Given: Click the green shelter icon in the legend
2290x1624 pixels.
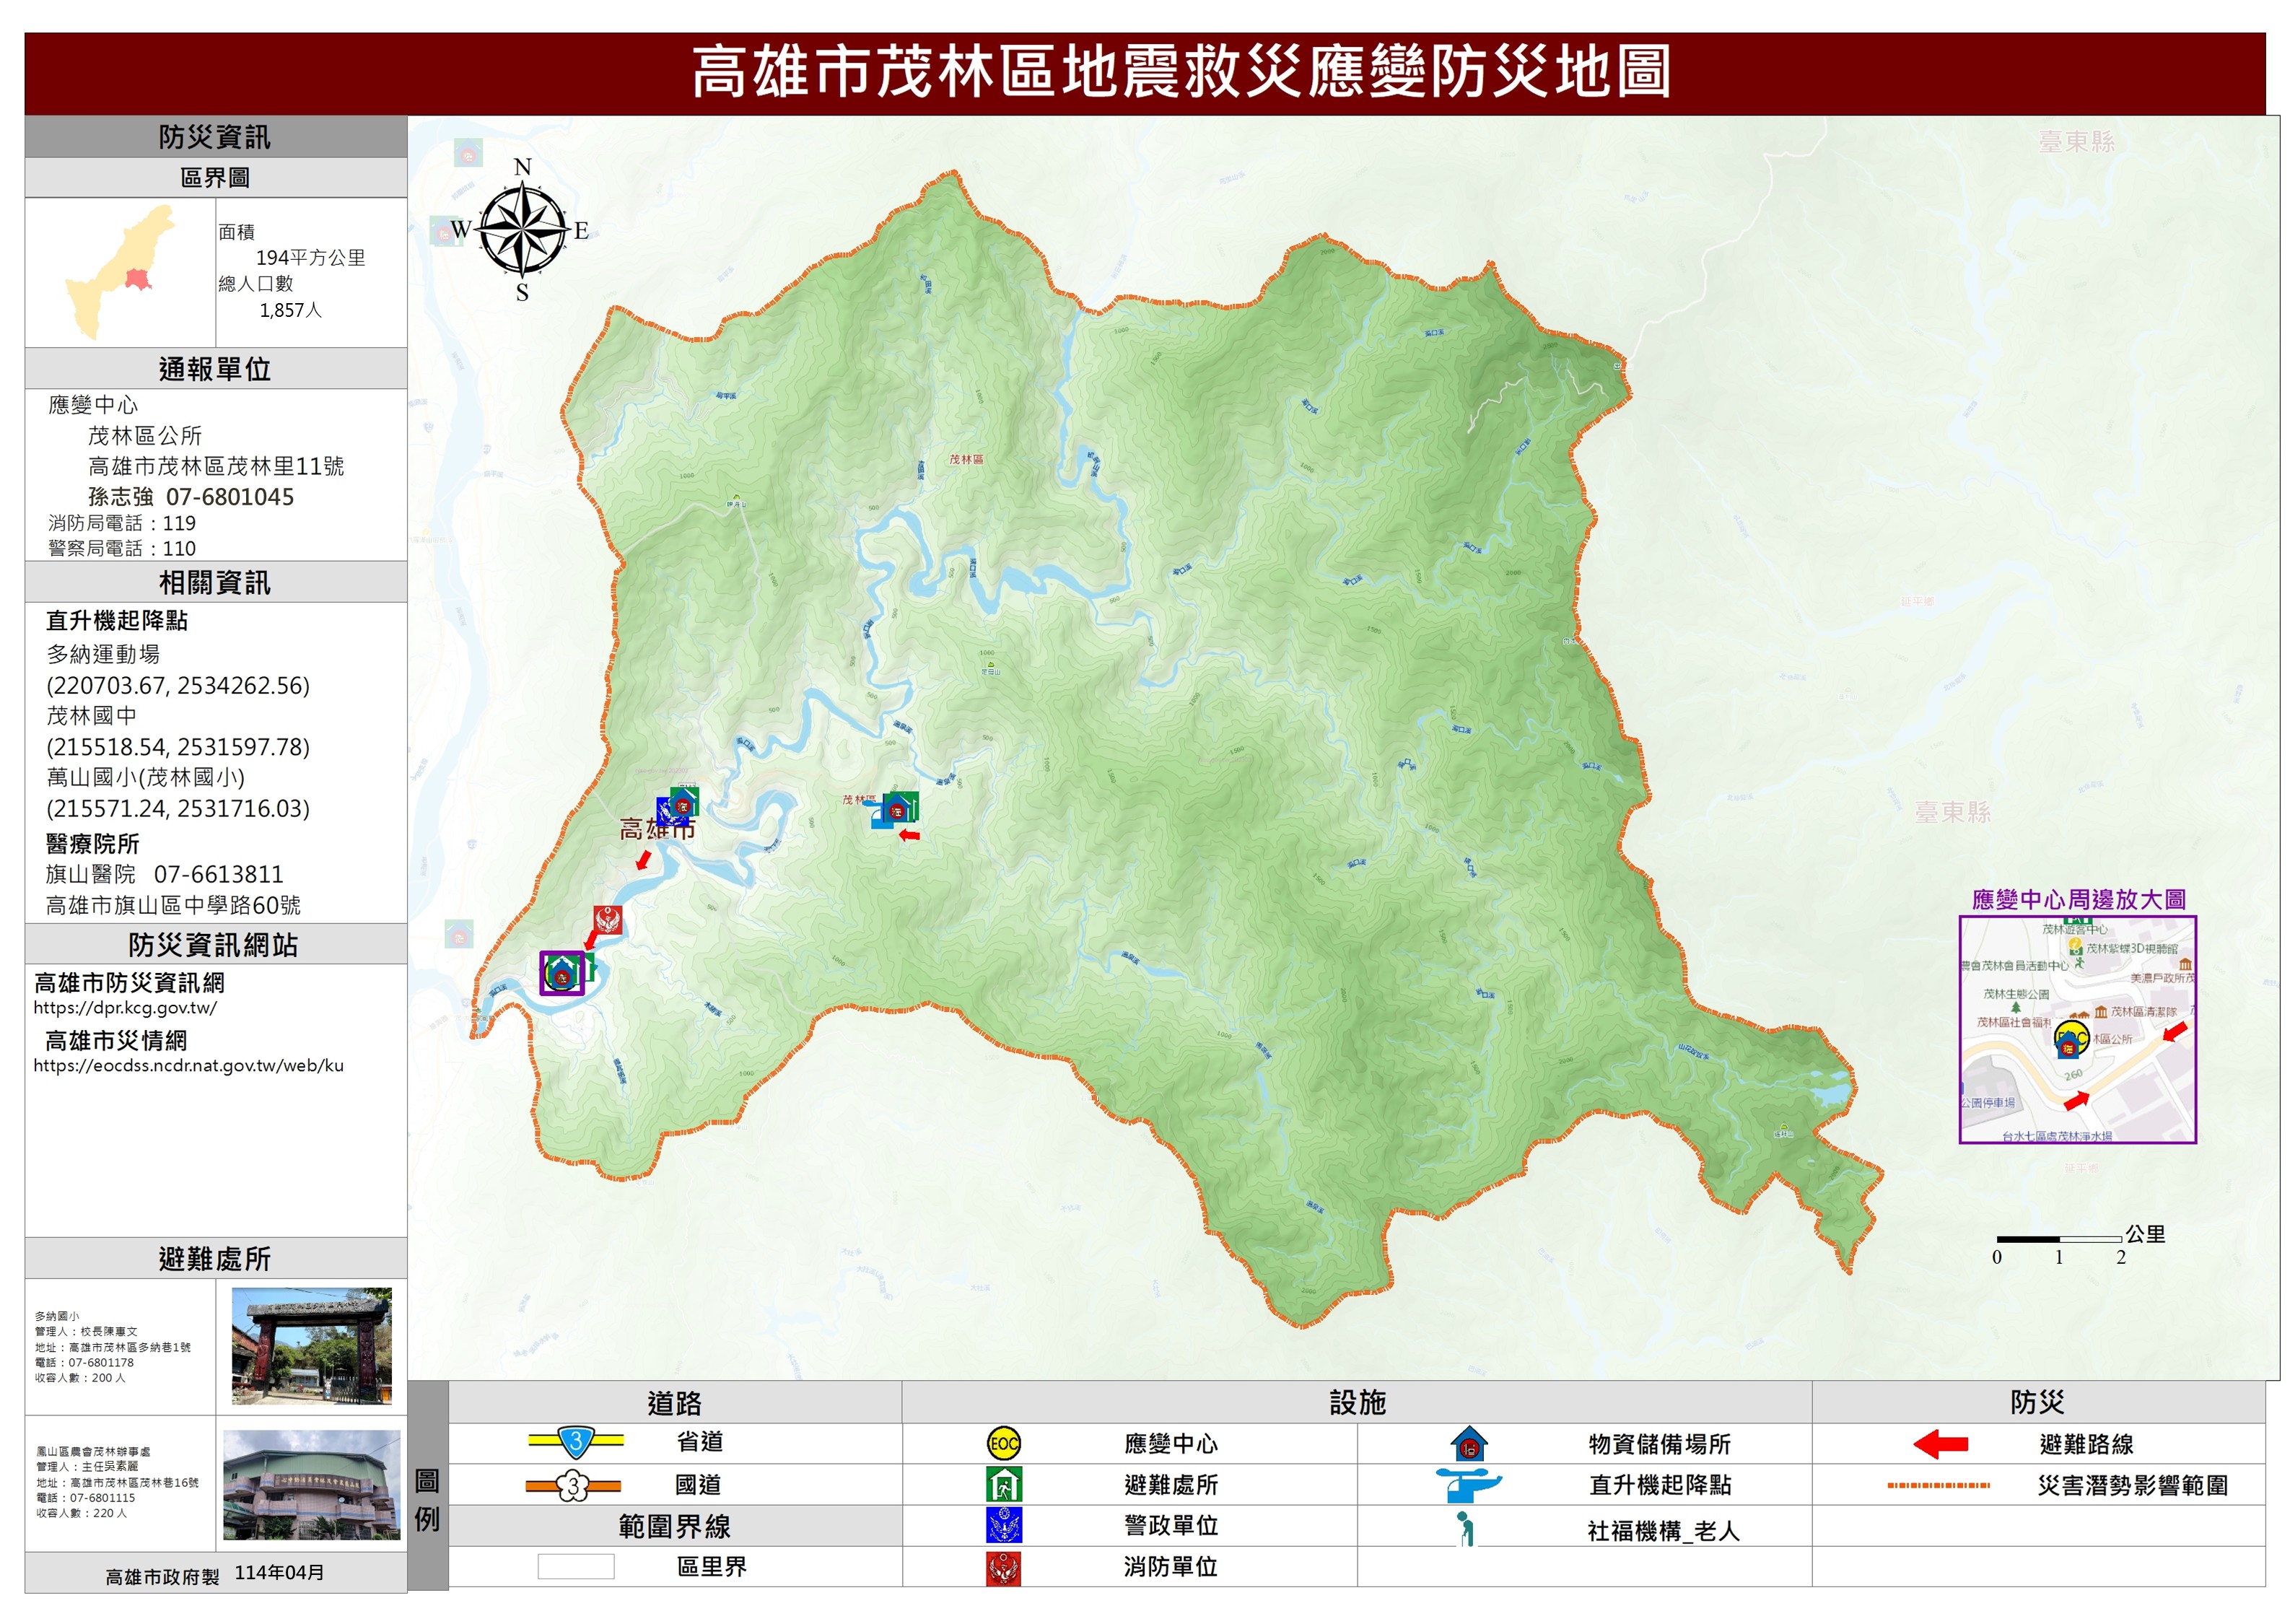Looking at the screenshot, I should (x=1003, y=1484).
